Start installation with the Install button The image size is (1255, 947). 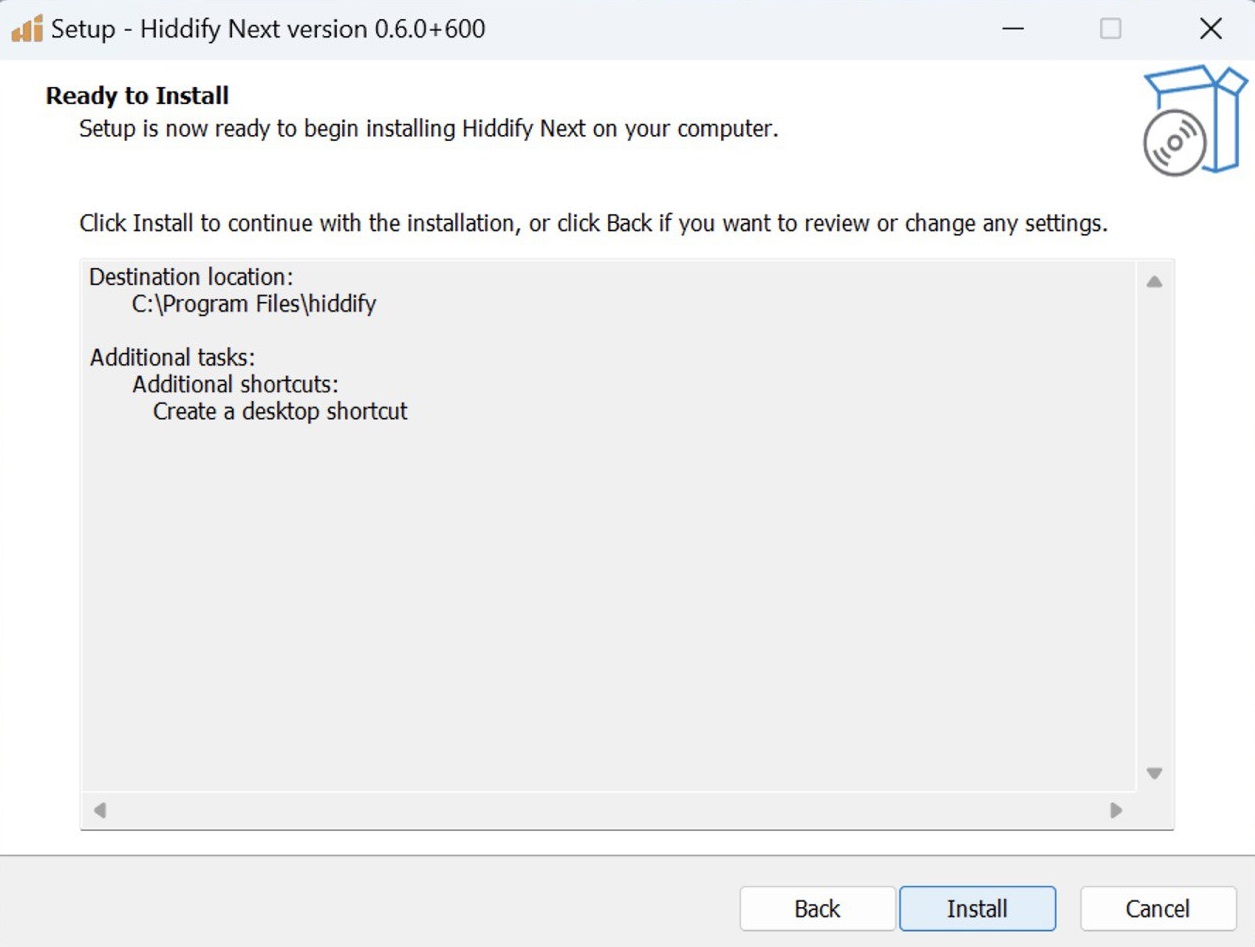click(977, 909)
